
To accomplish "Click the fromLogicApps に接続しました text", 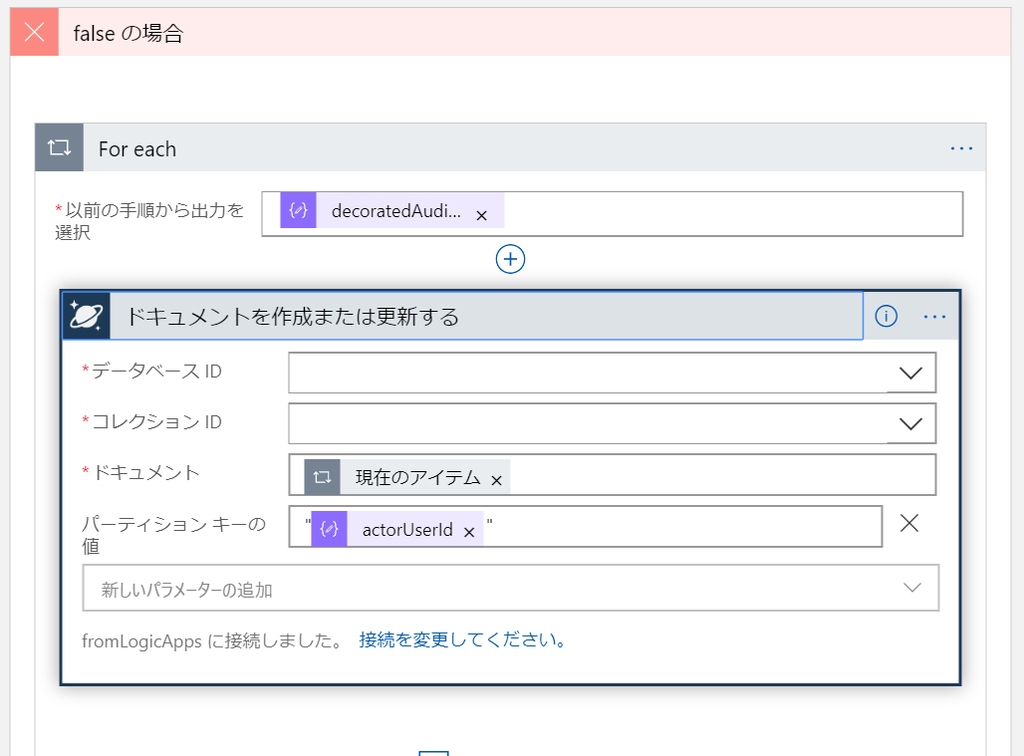I will 213,641.
